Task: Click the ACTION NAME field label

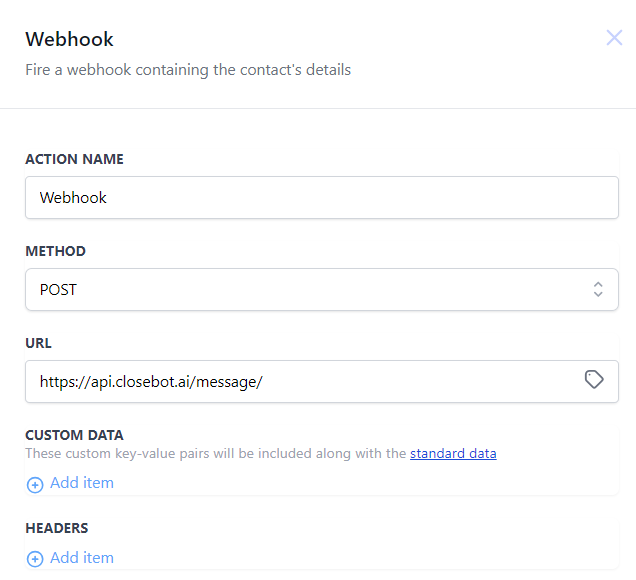Action: [74, 159]
